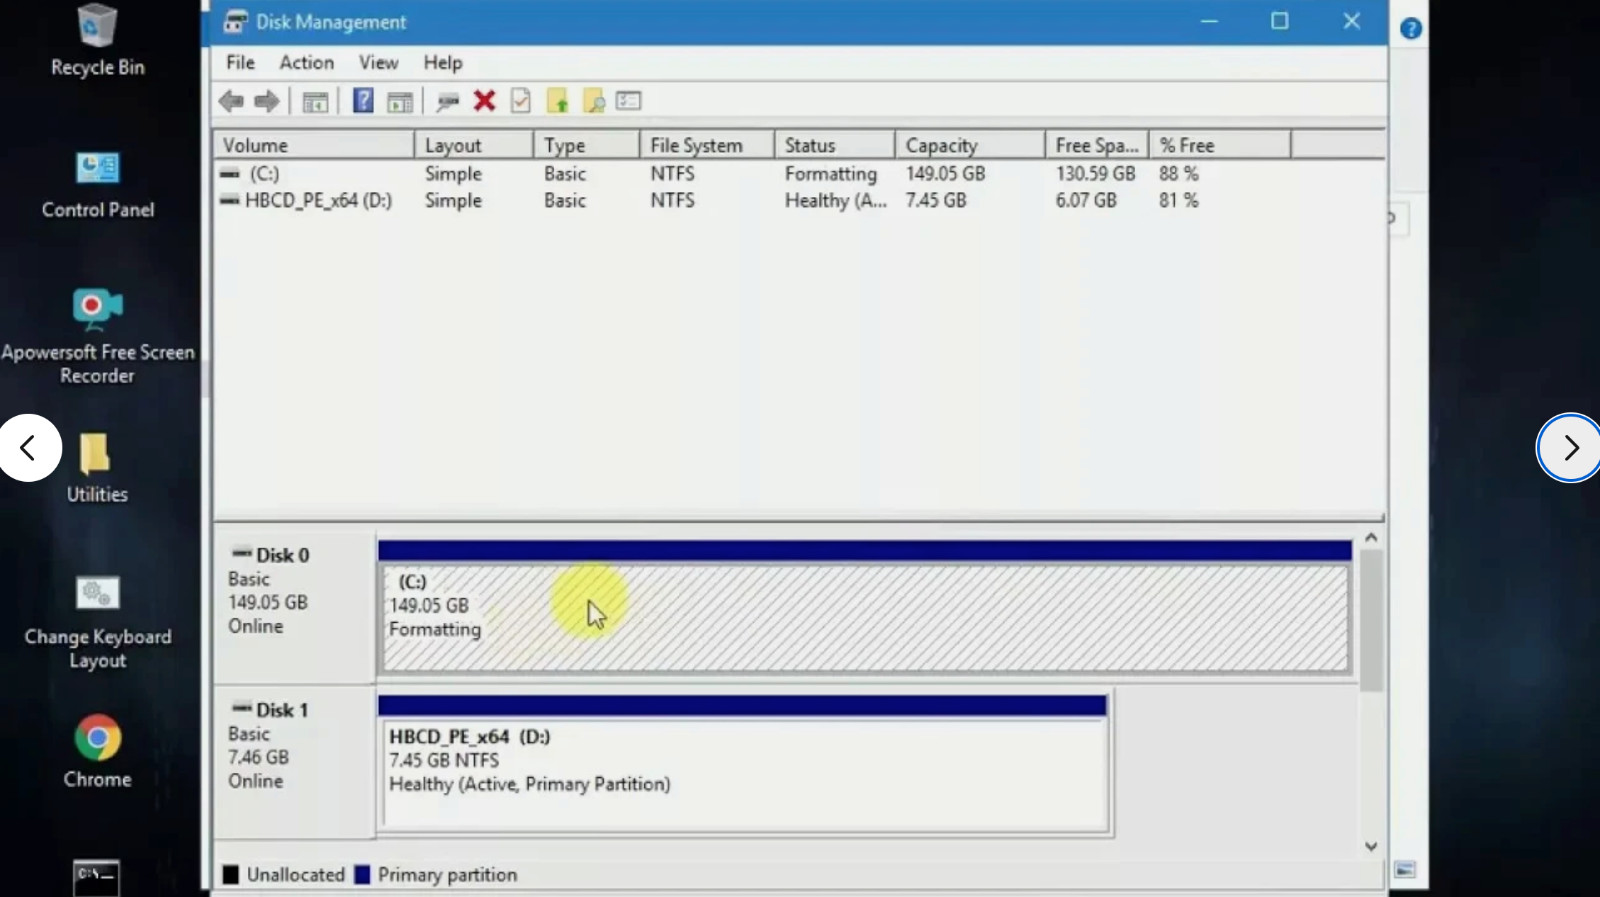Select the HBCD_PE_x64 (D:) volume row
The height and width of the screenshot is (897, 1600).
[799, 200]
